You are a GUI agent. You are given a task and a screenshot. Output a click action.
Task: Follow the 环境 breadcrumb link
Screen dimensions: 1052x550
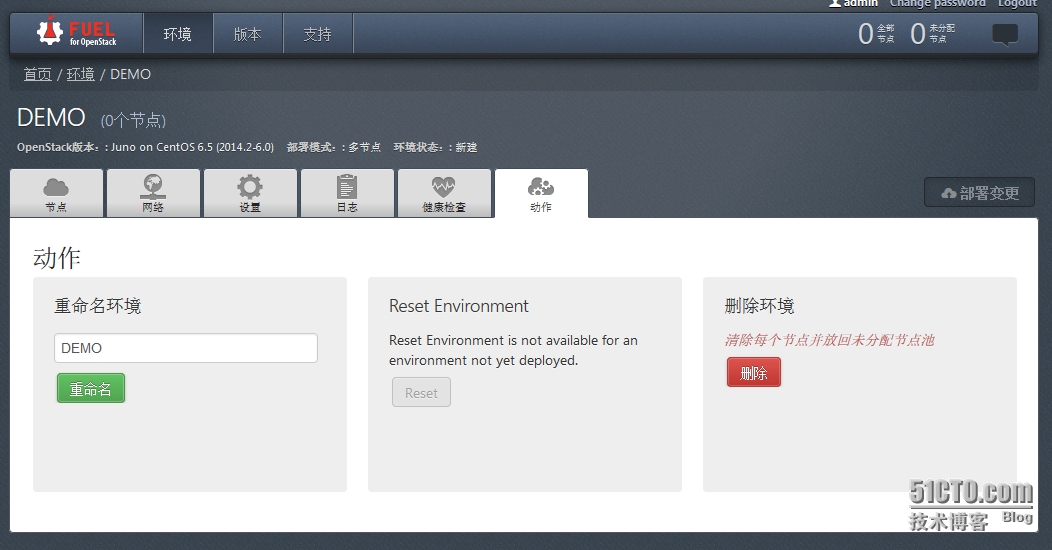point(81,74)
